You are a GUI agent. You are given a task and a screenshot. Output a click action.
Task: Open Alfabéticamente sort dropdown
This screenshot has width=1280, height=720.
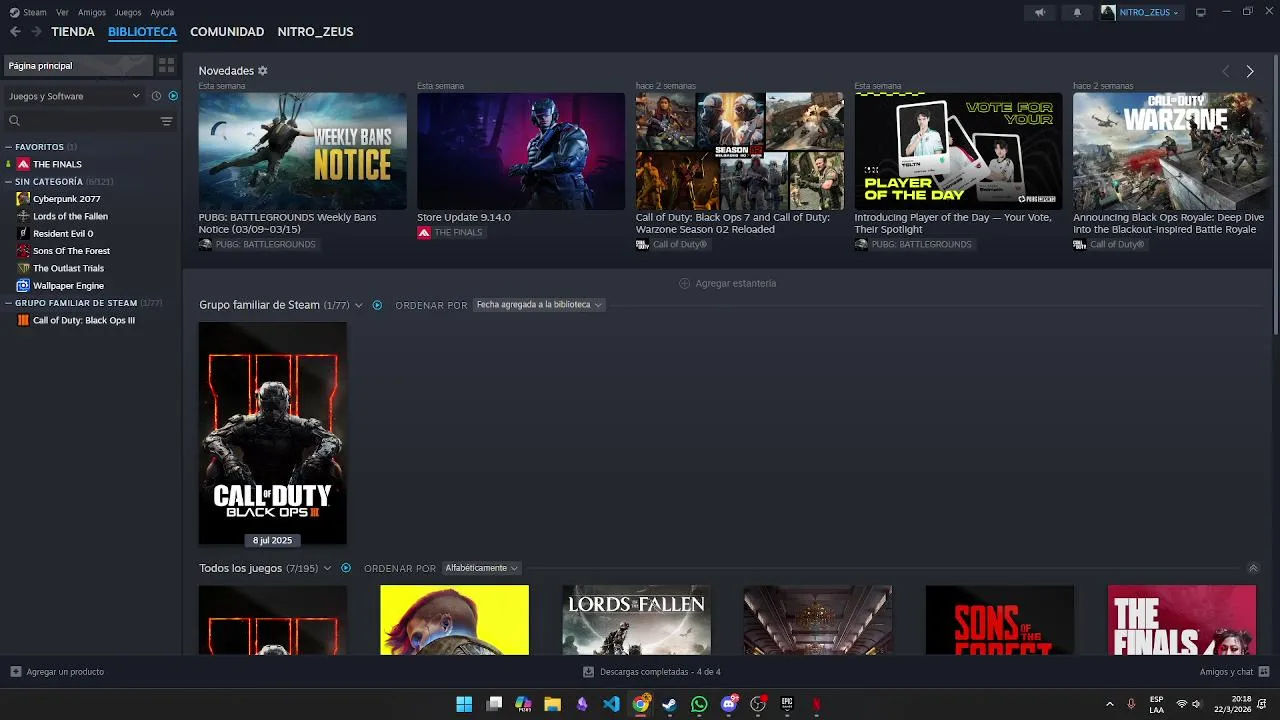pyautogui.click(x=482, y=568)
